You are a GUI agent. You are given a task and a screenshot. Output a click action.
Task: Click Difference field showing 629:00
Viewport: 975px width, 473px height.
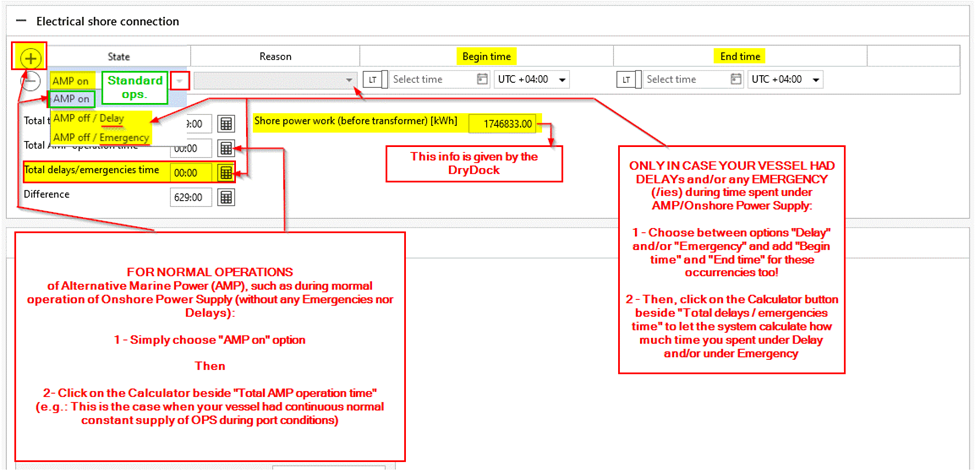tap(190, 197)
